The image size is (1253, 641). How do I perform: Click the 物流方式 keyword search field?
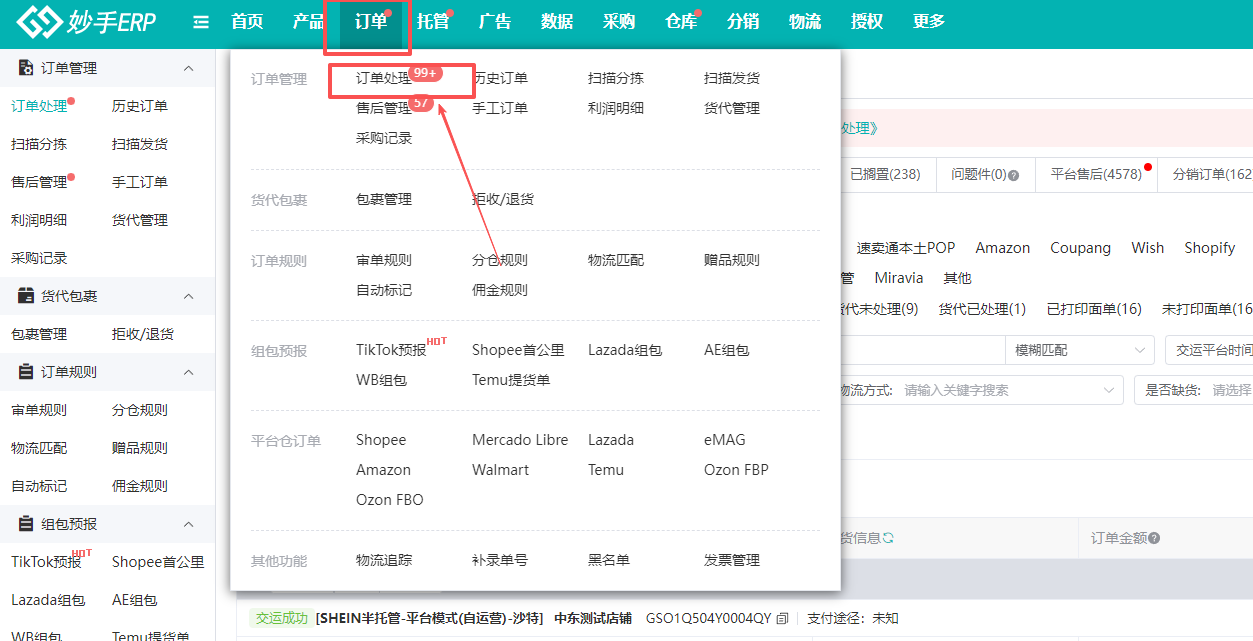1000,391
